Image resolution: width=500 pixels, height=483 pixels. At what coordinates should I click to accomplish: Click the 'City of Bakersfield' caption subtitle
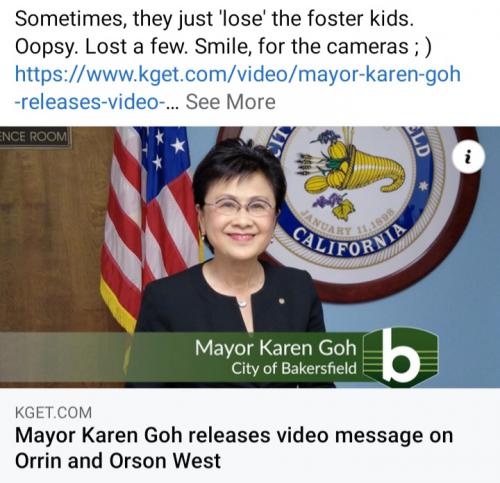pos(294,369)
